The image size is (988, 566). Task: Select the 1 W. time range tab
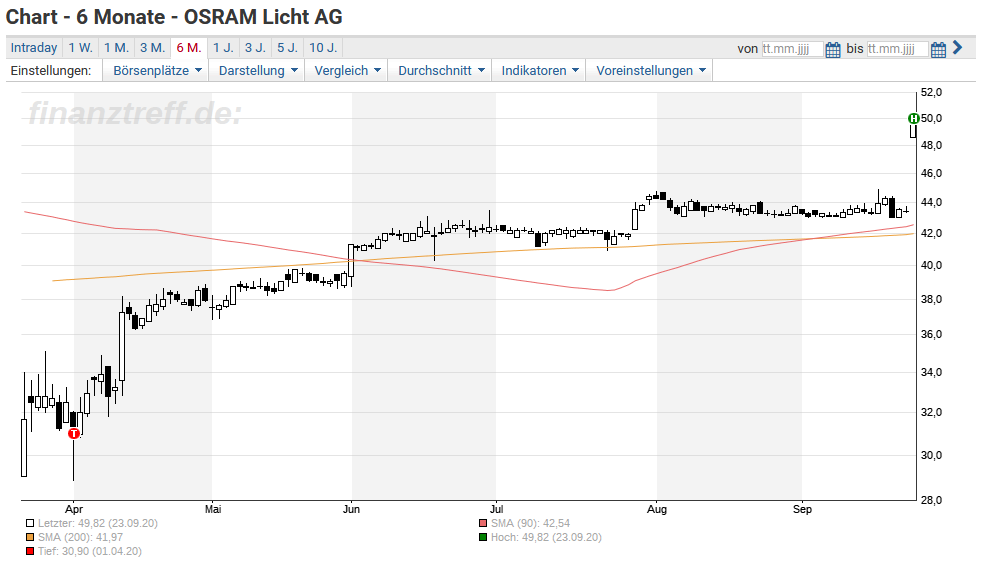click(x=81, y=48)
